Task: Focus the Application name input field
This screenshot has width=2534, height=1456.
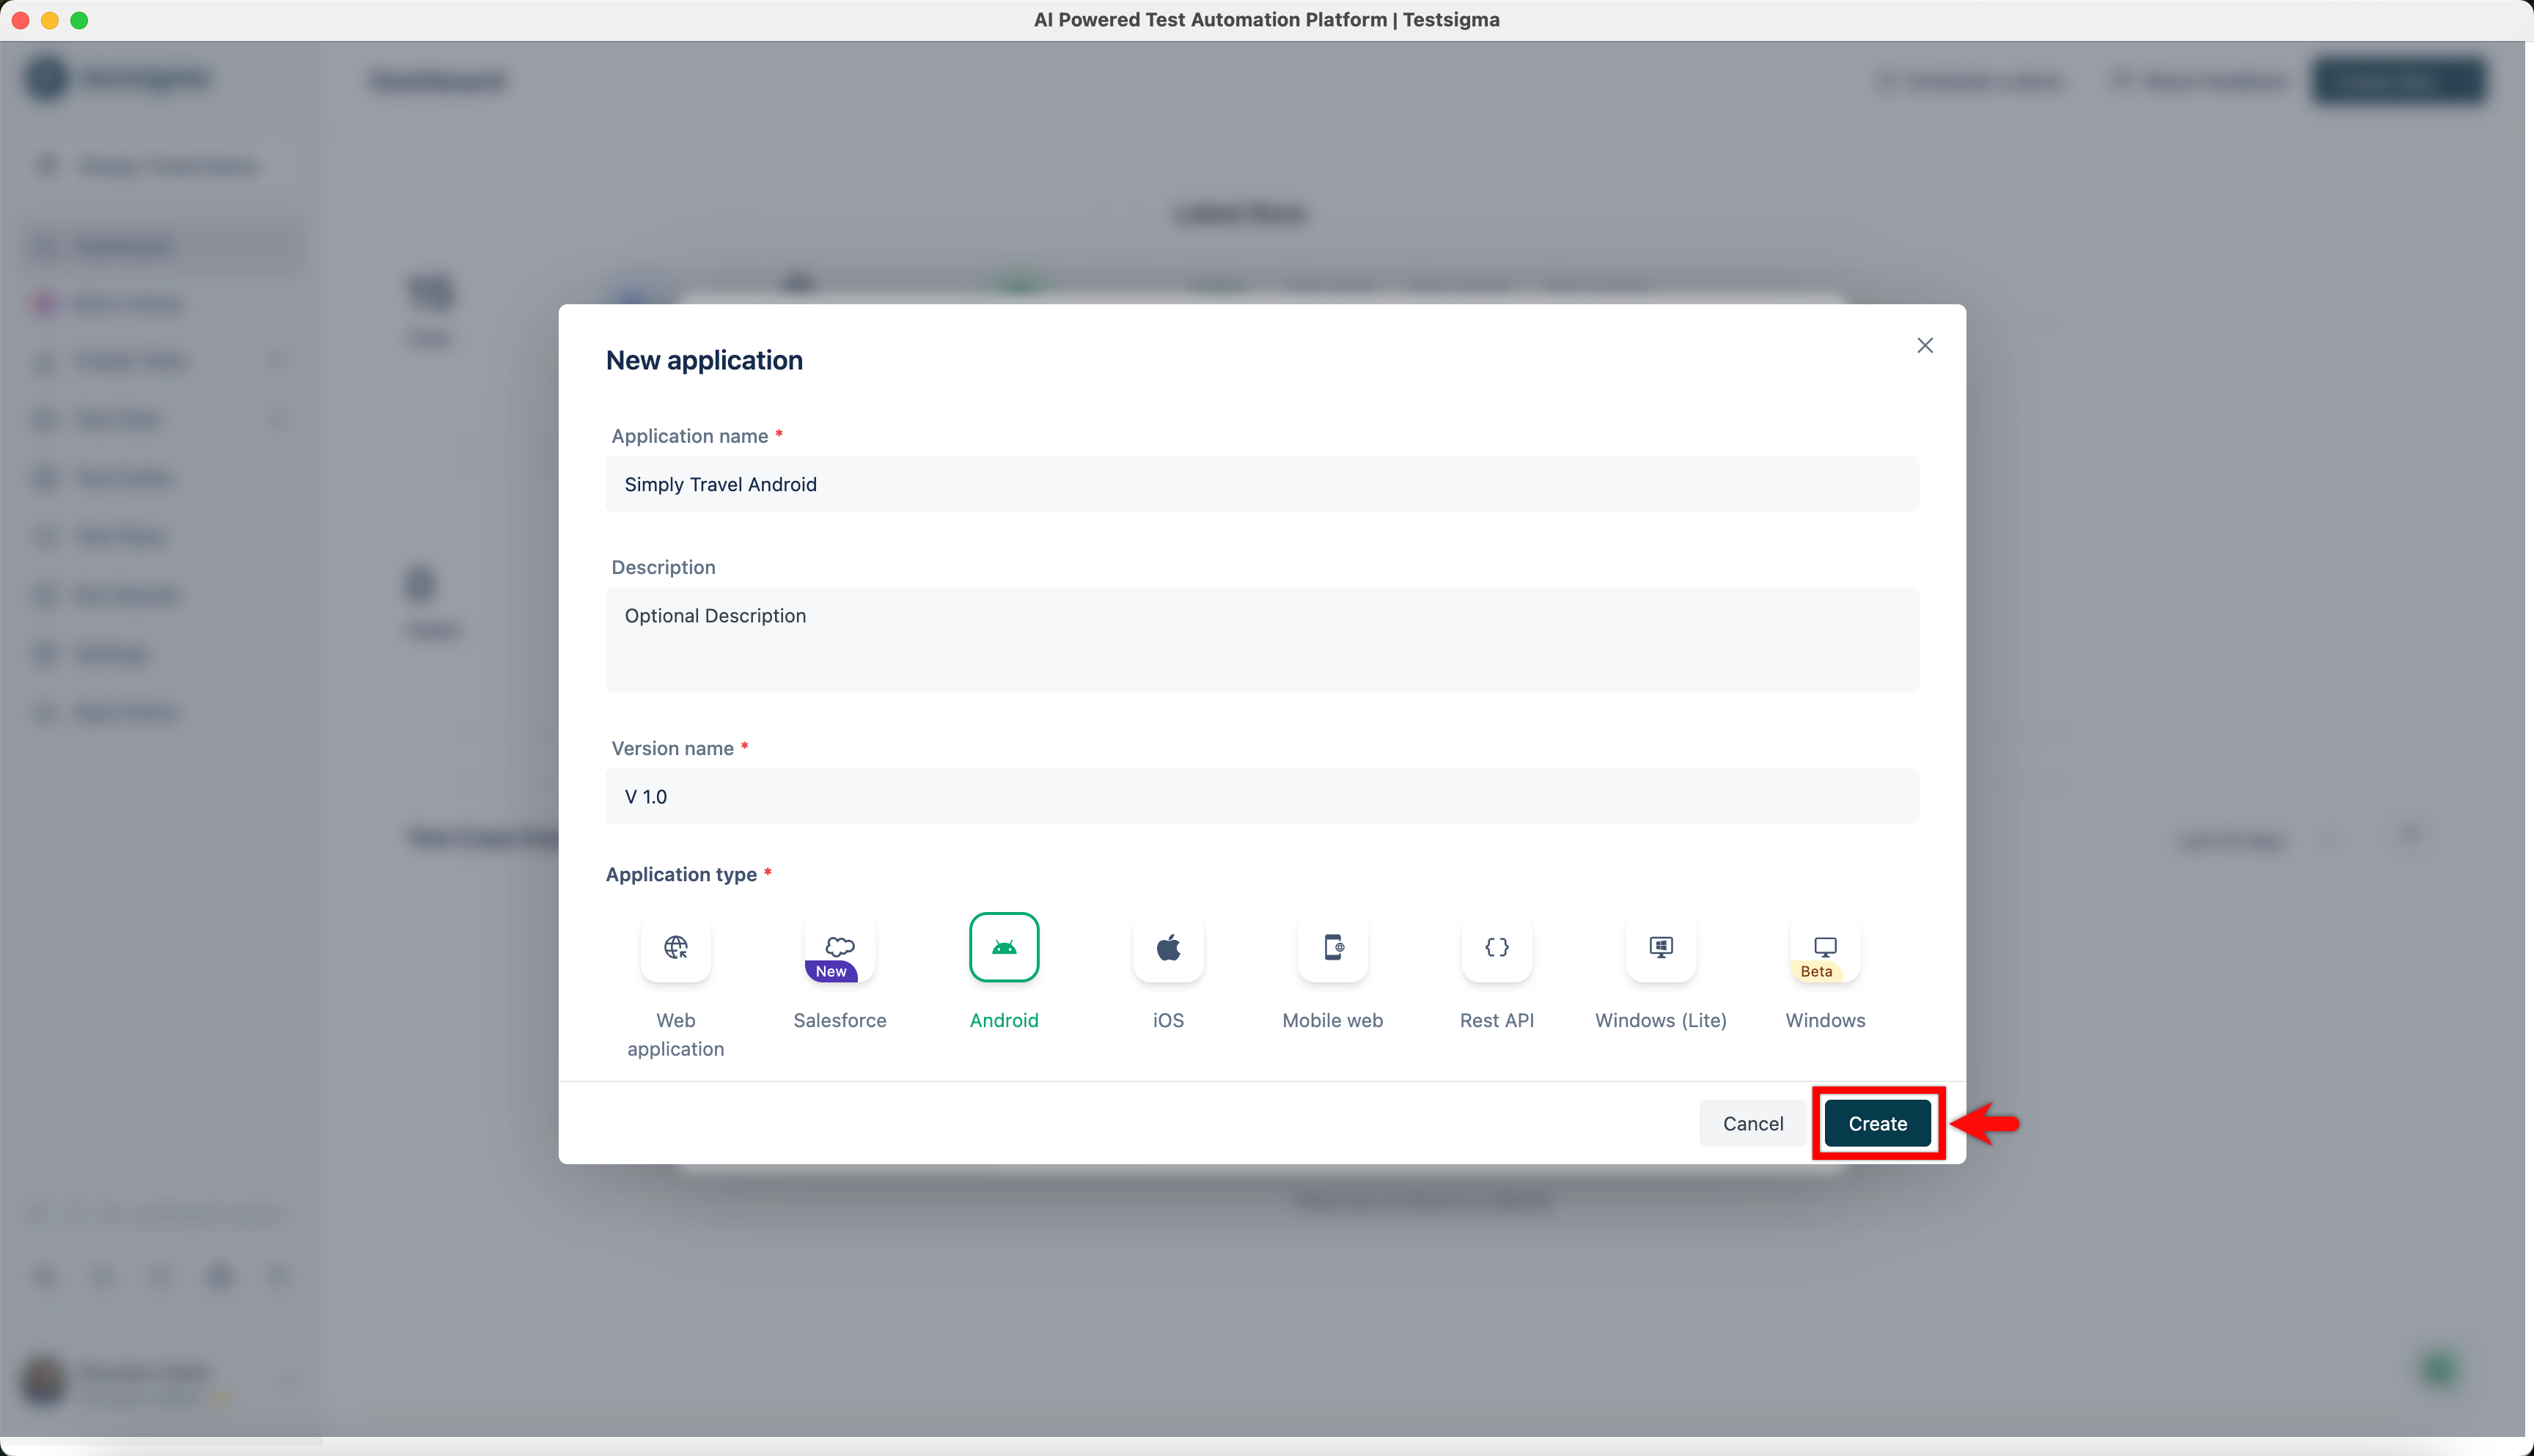Action: (x=1262, y=484)
